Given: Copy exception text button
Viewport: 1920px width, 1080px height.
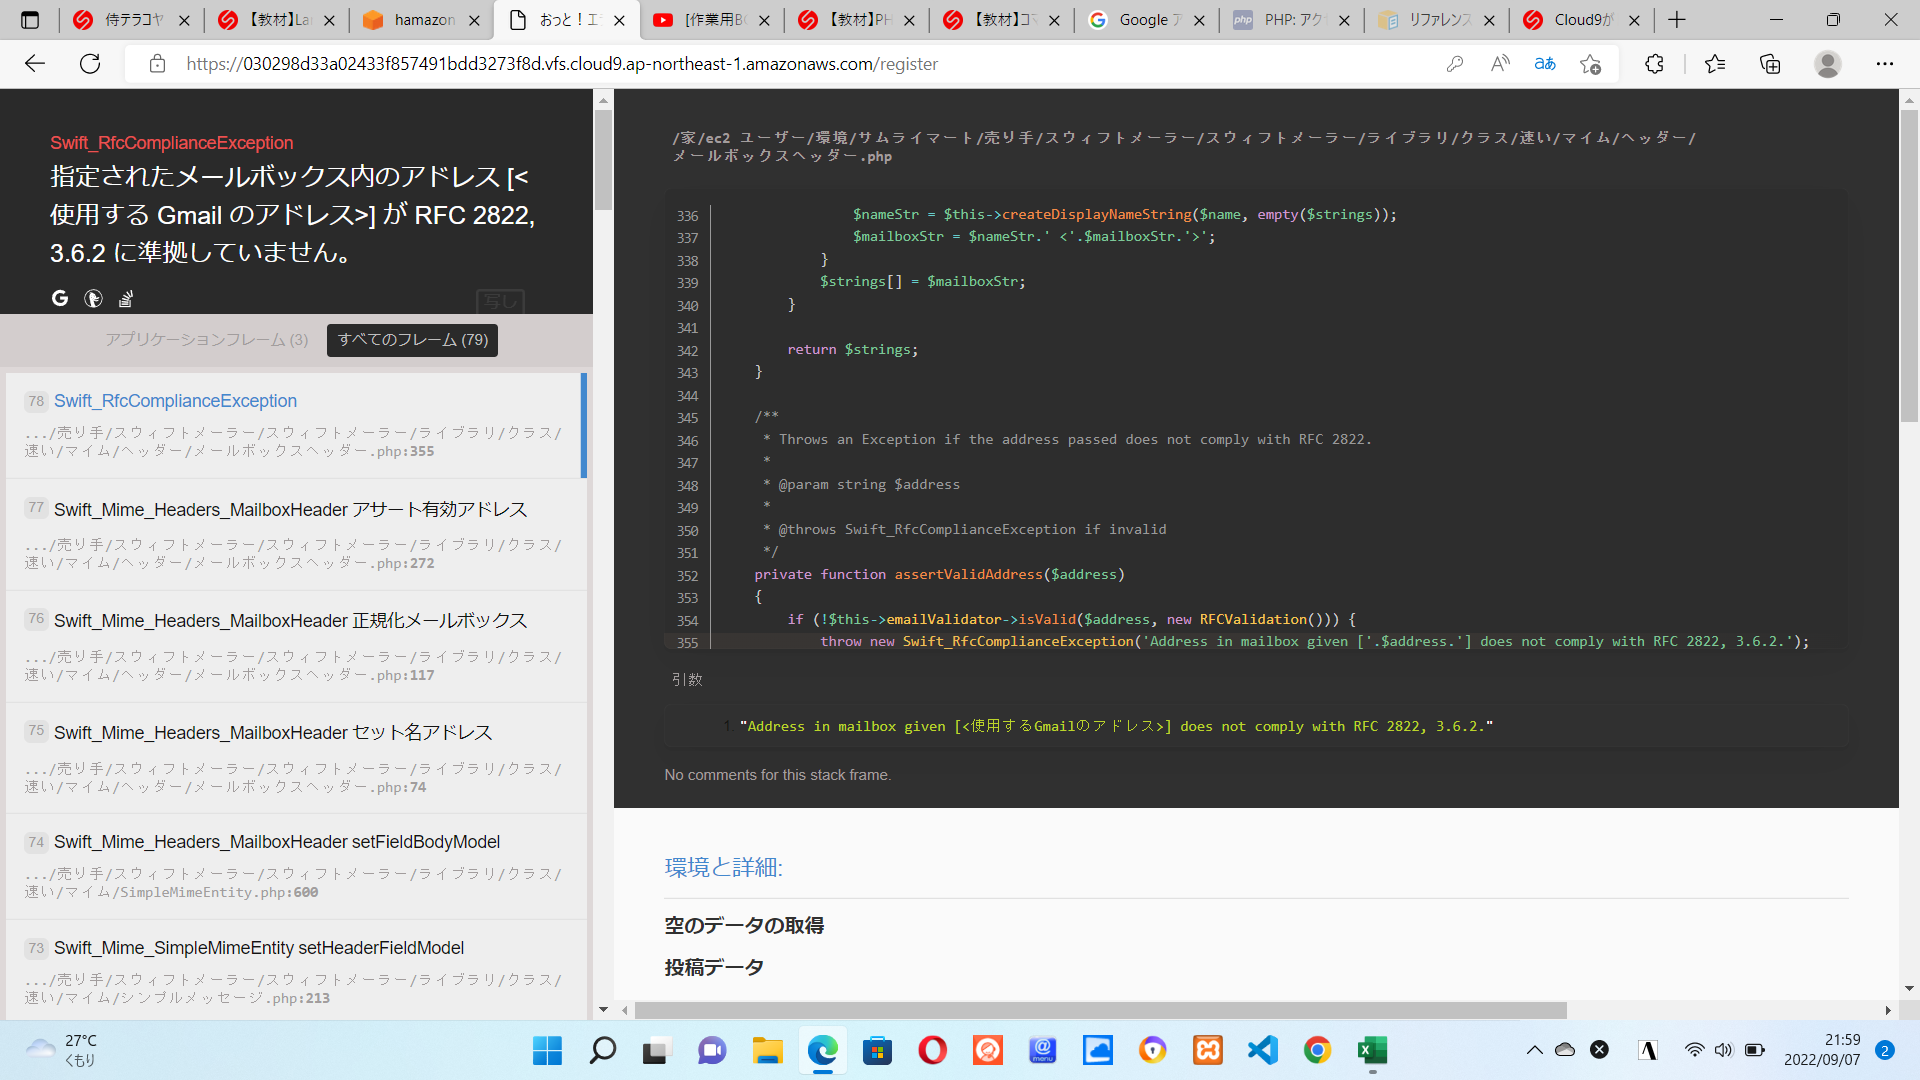Looking at the screenshot, I should [500, 301].
